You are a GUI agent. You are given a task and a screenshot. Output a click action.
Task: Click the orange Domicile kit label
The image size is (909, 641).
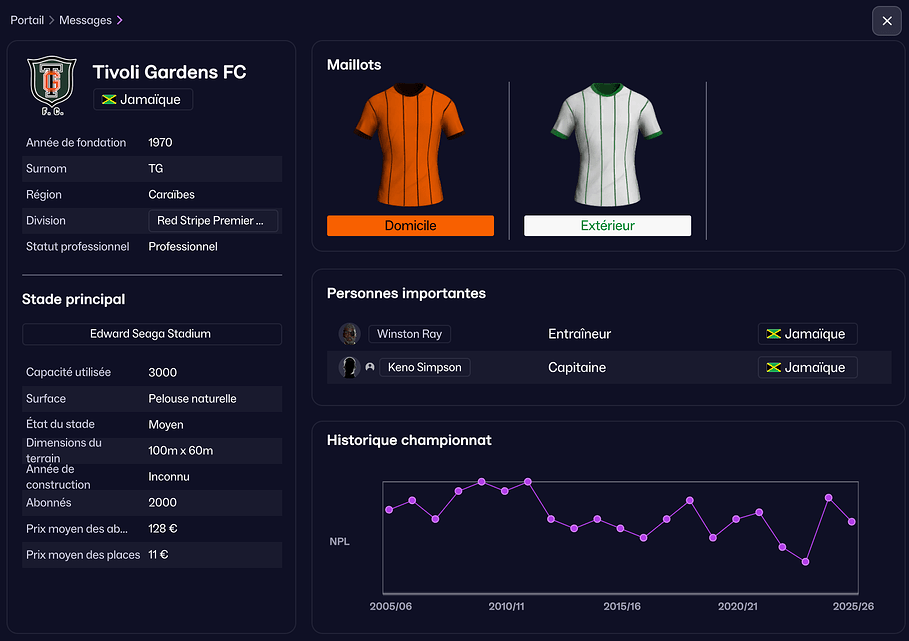[410, 226]
